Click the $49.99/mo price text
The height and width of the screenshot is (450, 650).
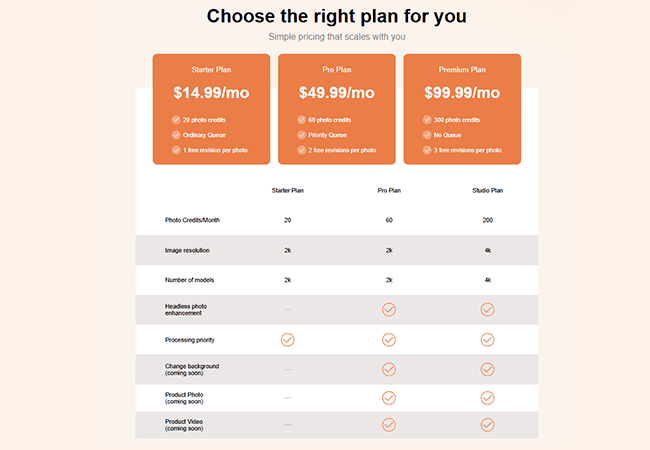(336, 93)
